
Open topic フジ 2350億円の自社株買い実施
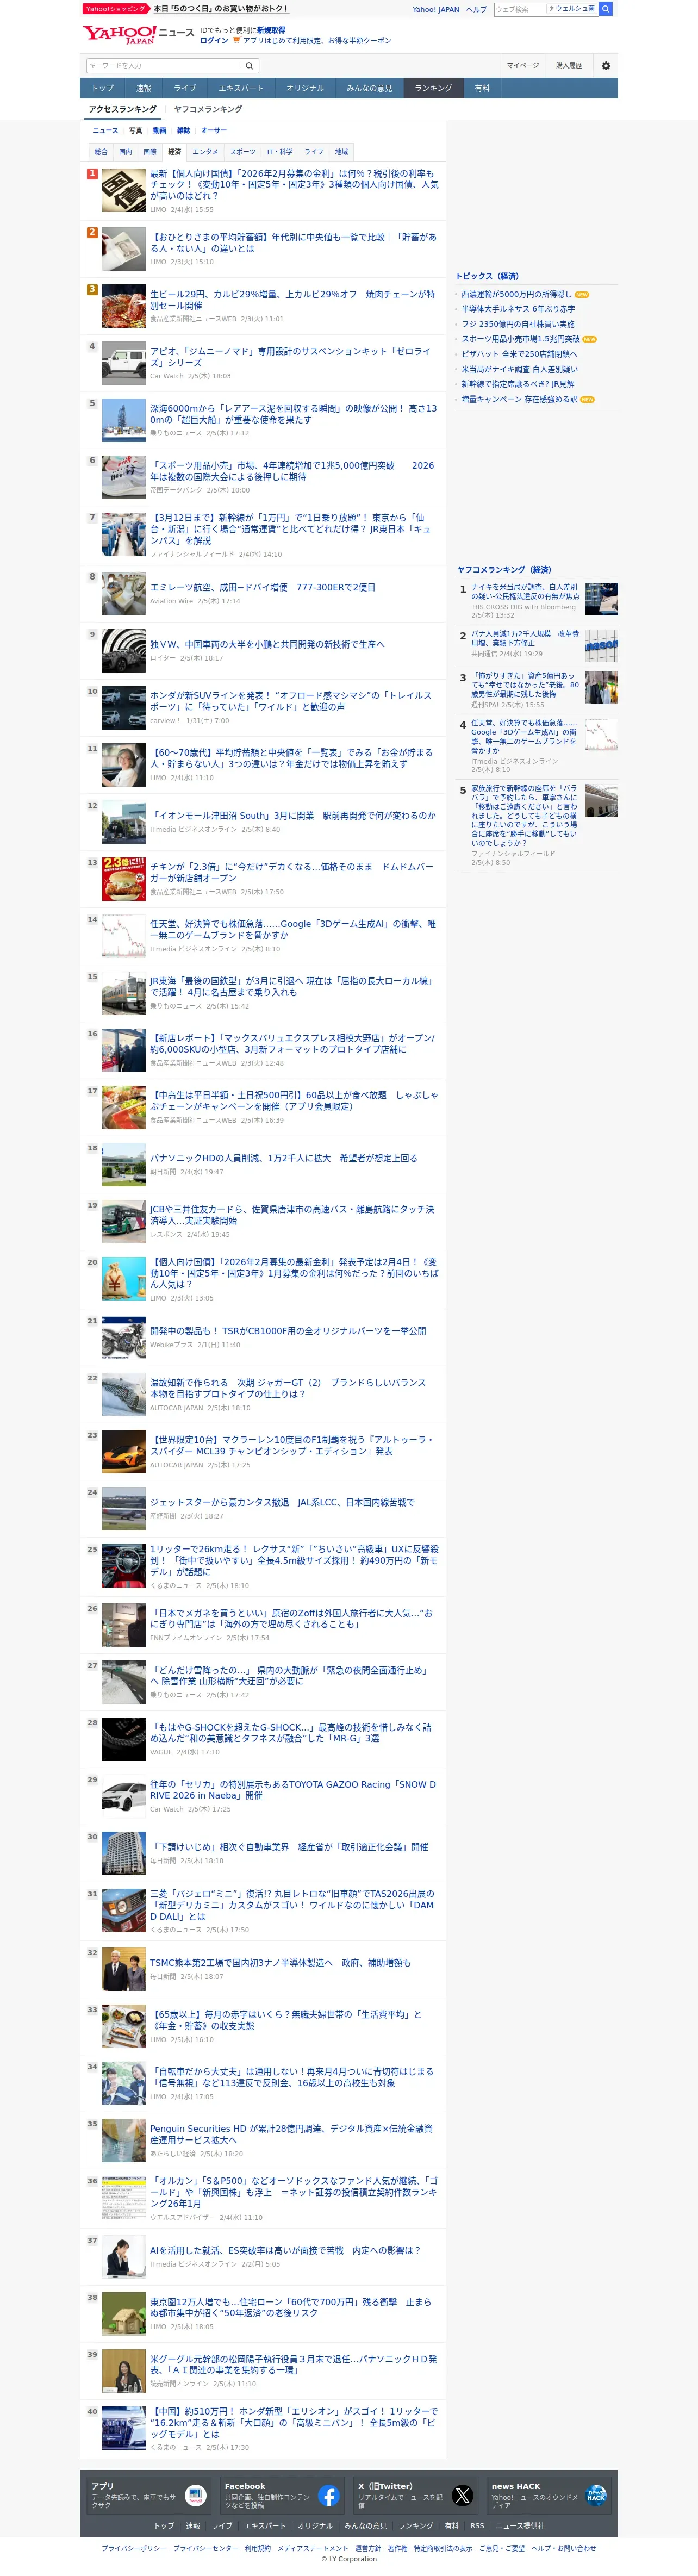pos(518,324)
